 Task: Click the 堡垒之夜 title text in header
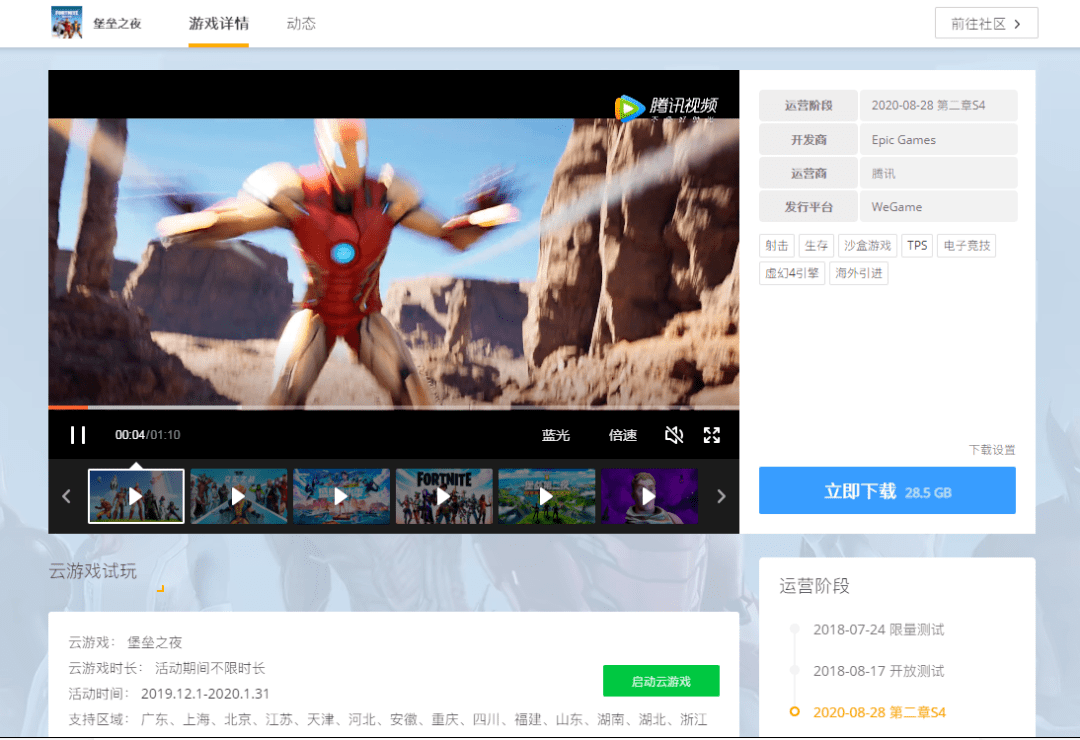click(x=117, y=23)
